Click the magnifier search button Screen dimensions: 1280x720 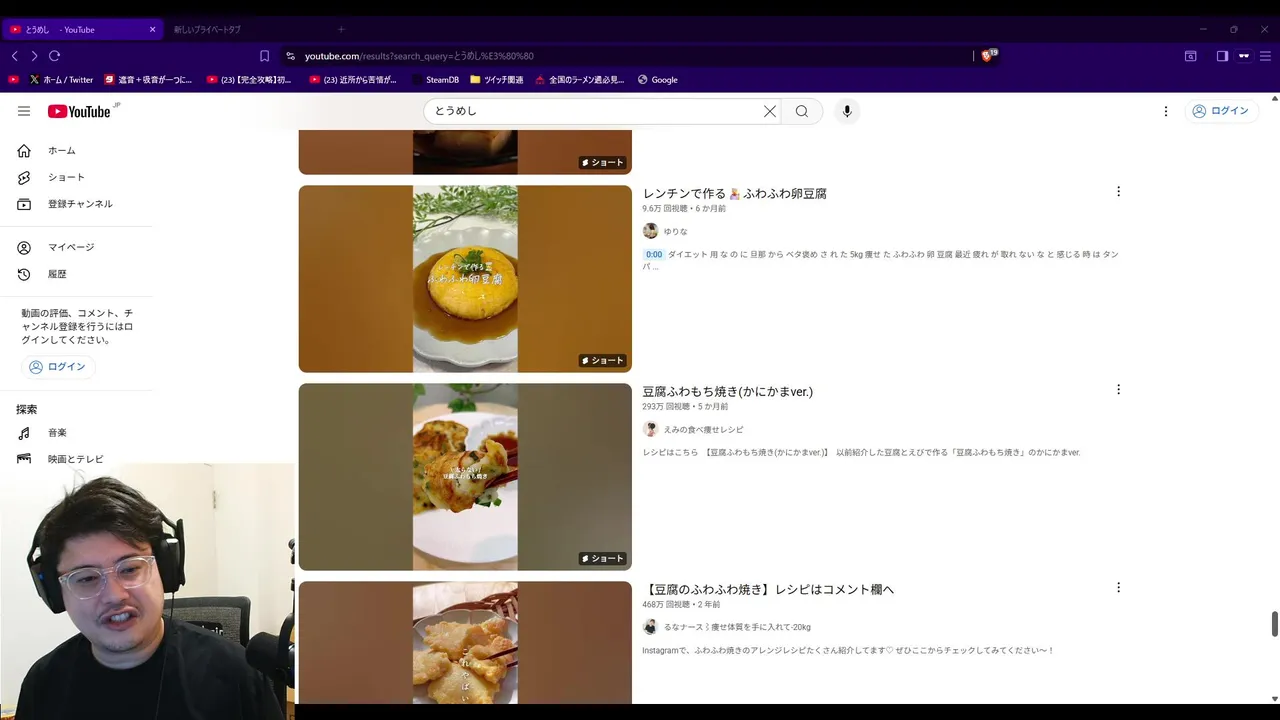click(x=802, y=111)
